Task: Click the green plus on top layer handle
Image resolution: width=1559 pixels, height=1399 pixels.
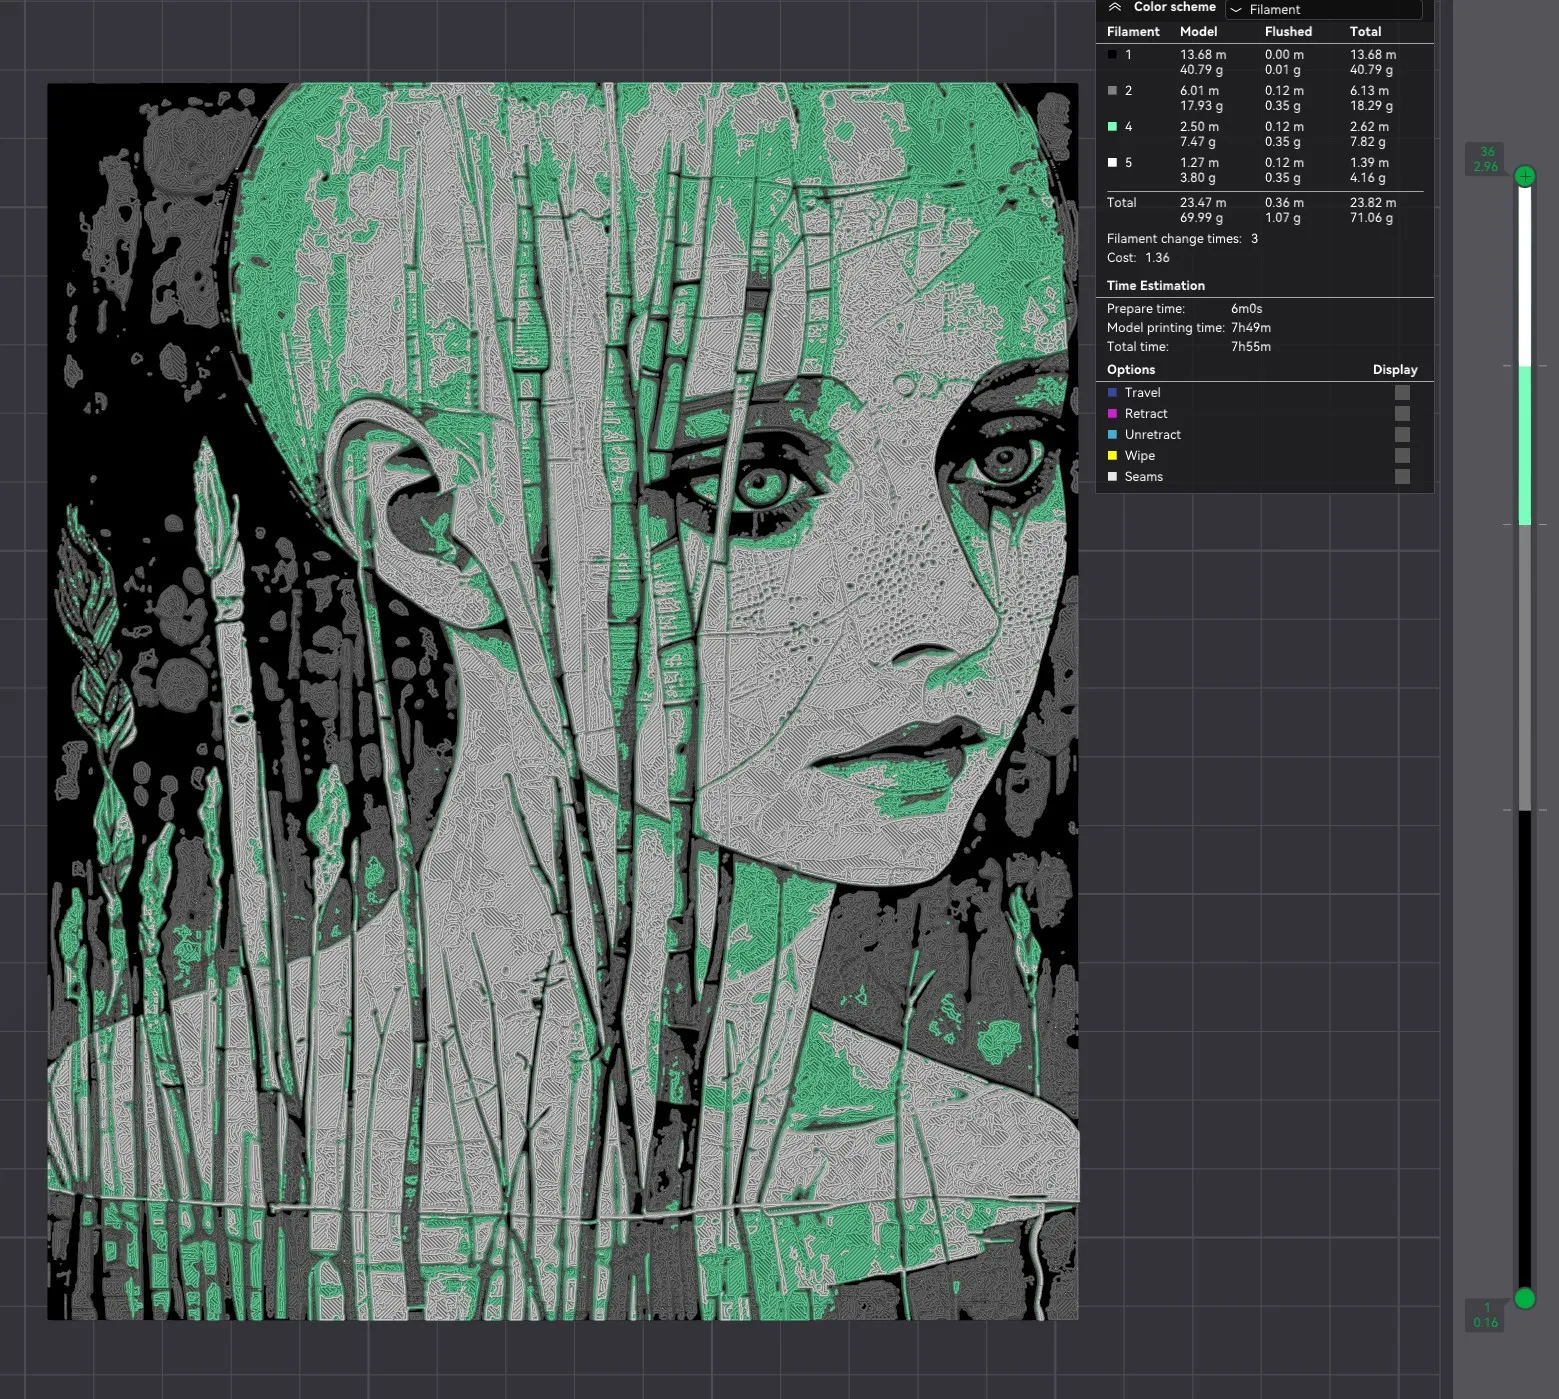Action: [x=1524, y=177]
